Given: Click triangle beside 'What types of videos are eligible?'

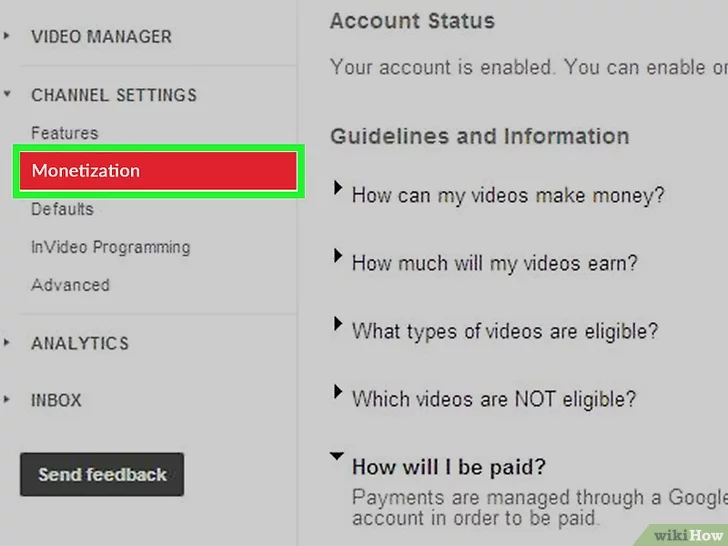Looking at the screenshot, I should click(338, 324).
